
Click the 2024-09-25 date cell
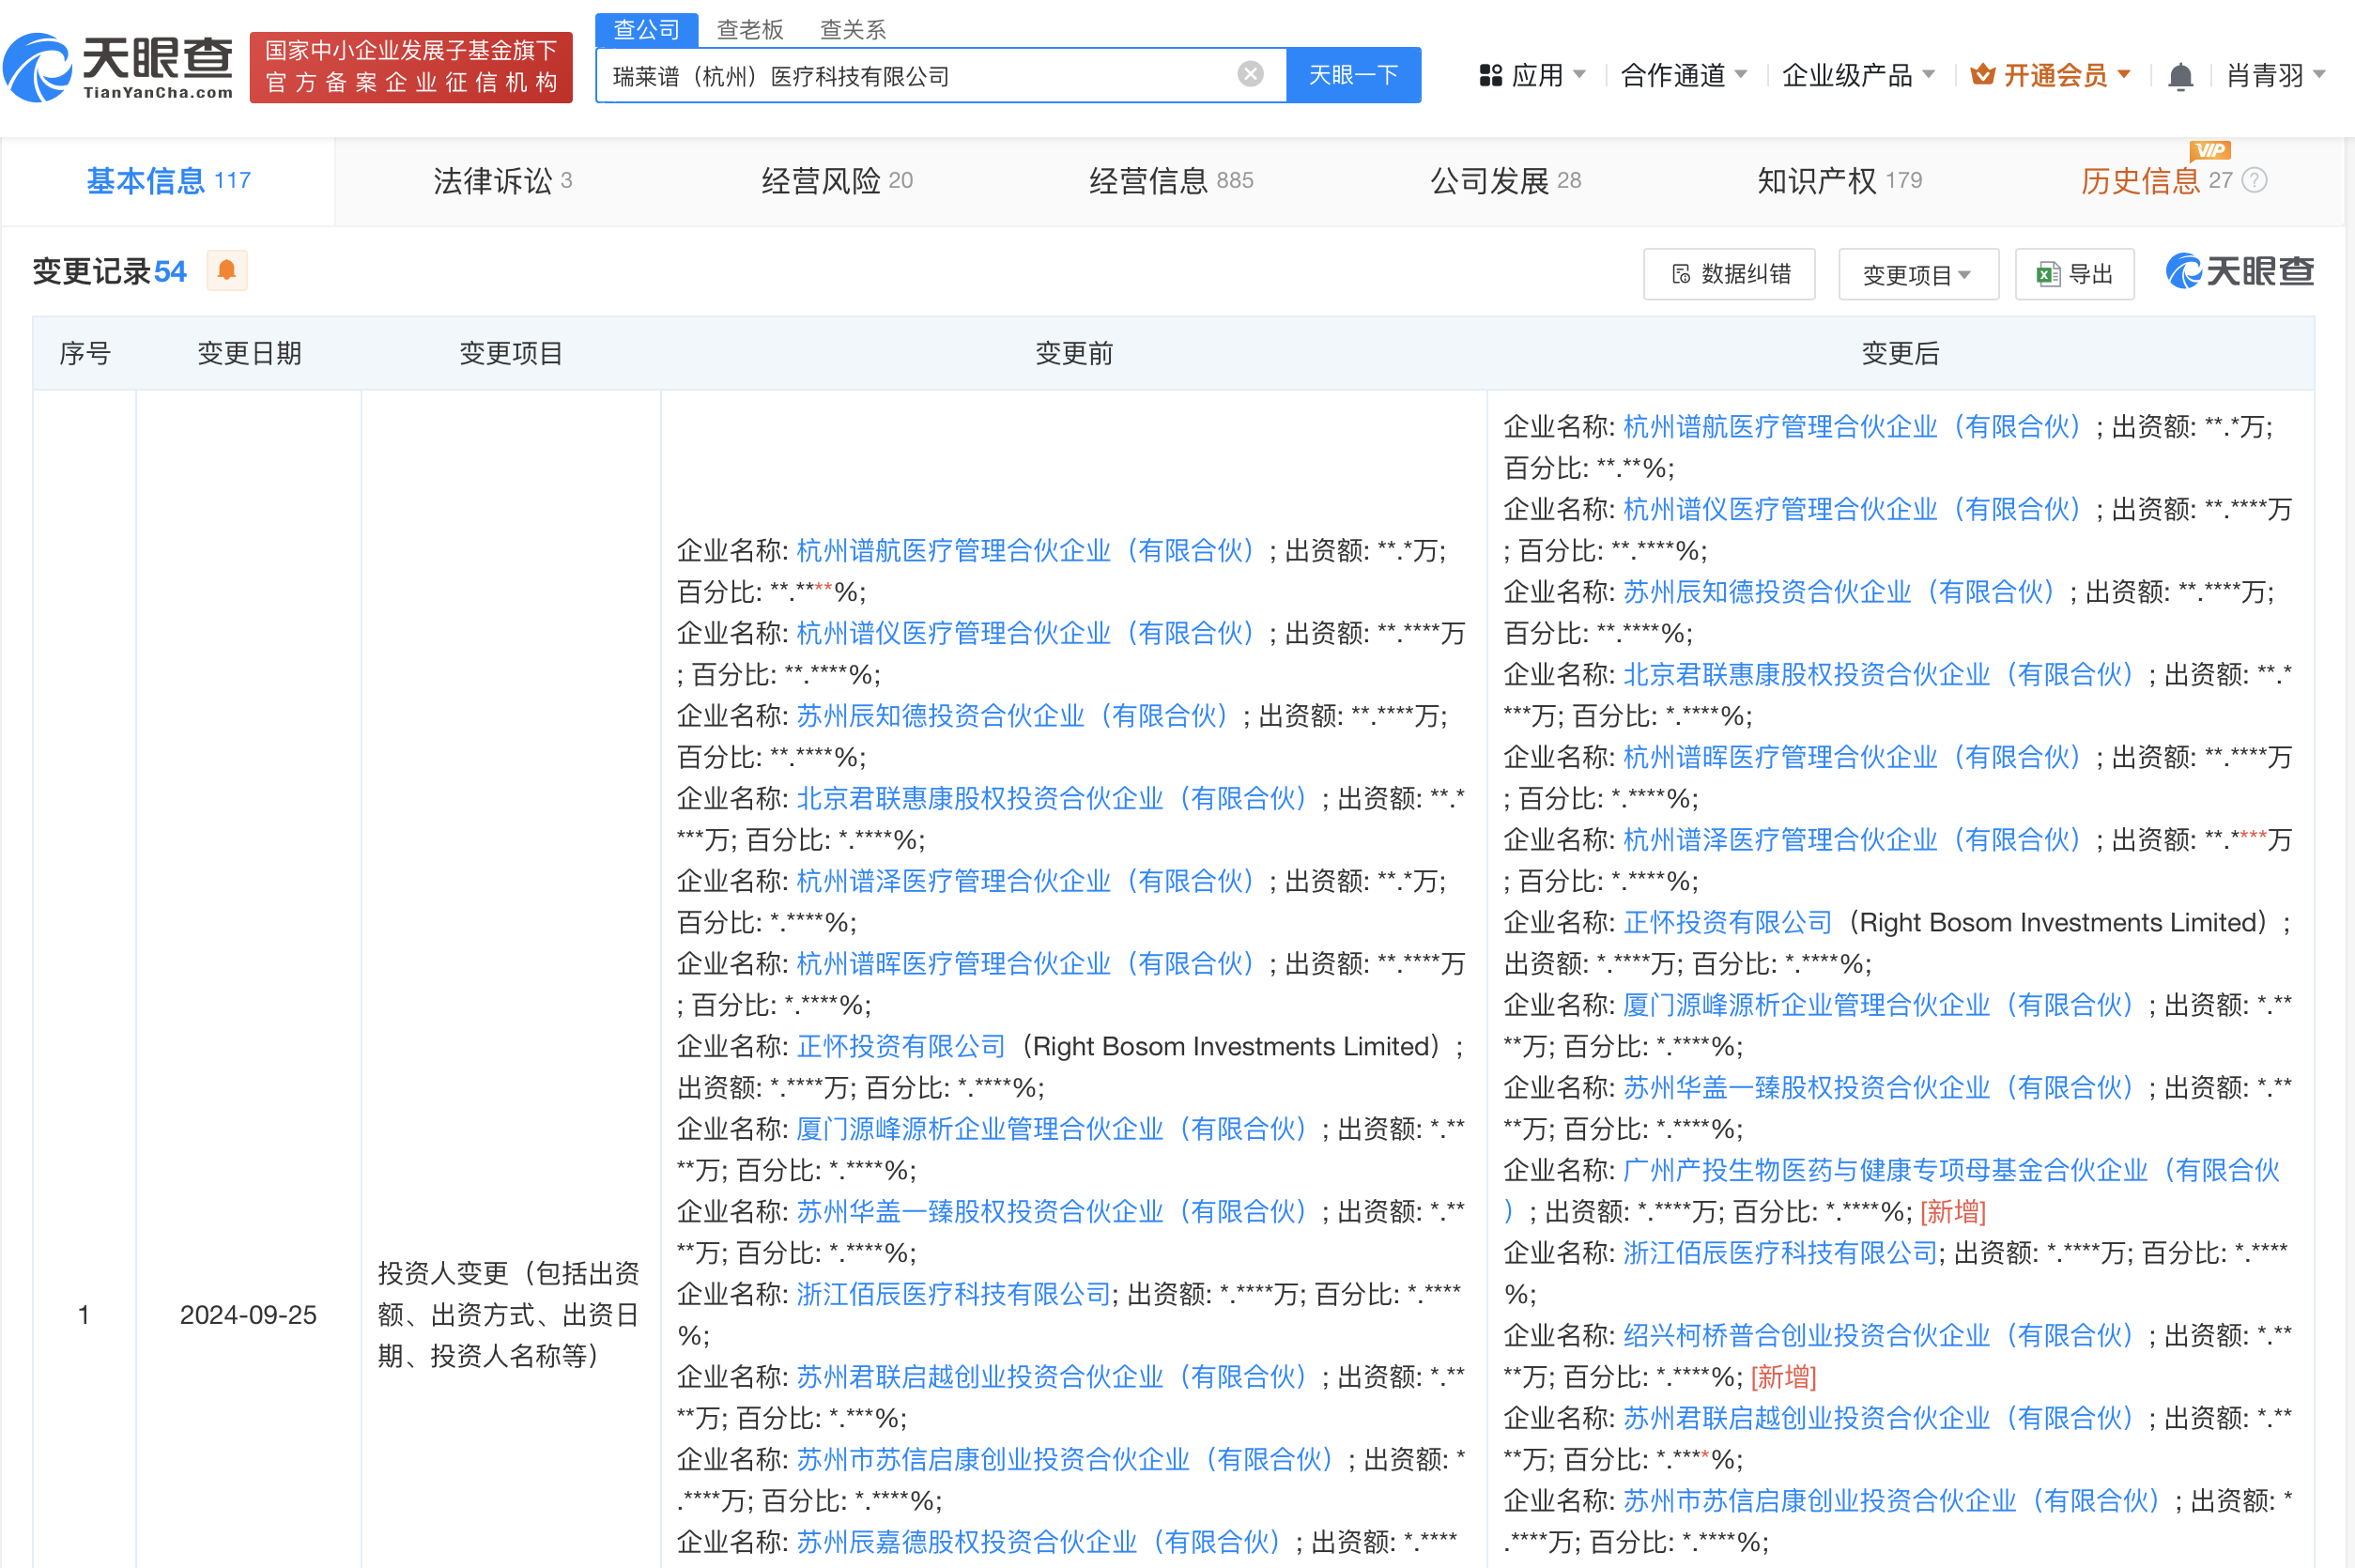[248, 1315]
